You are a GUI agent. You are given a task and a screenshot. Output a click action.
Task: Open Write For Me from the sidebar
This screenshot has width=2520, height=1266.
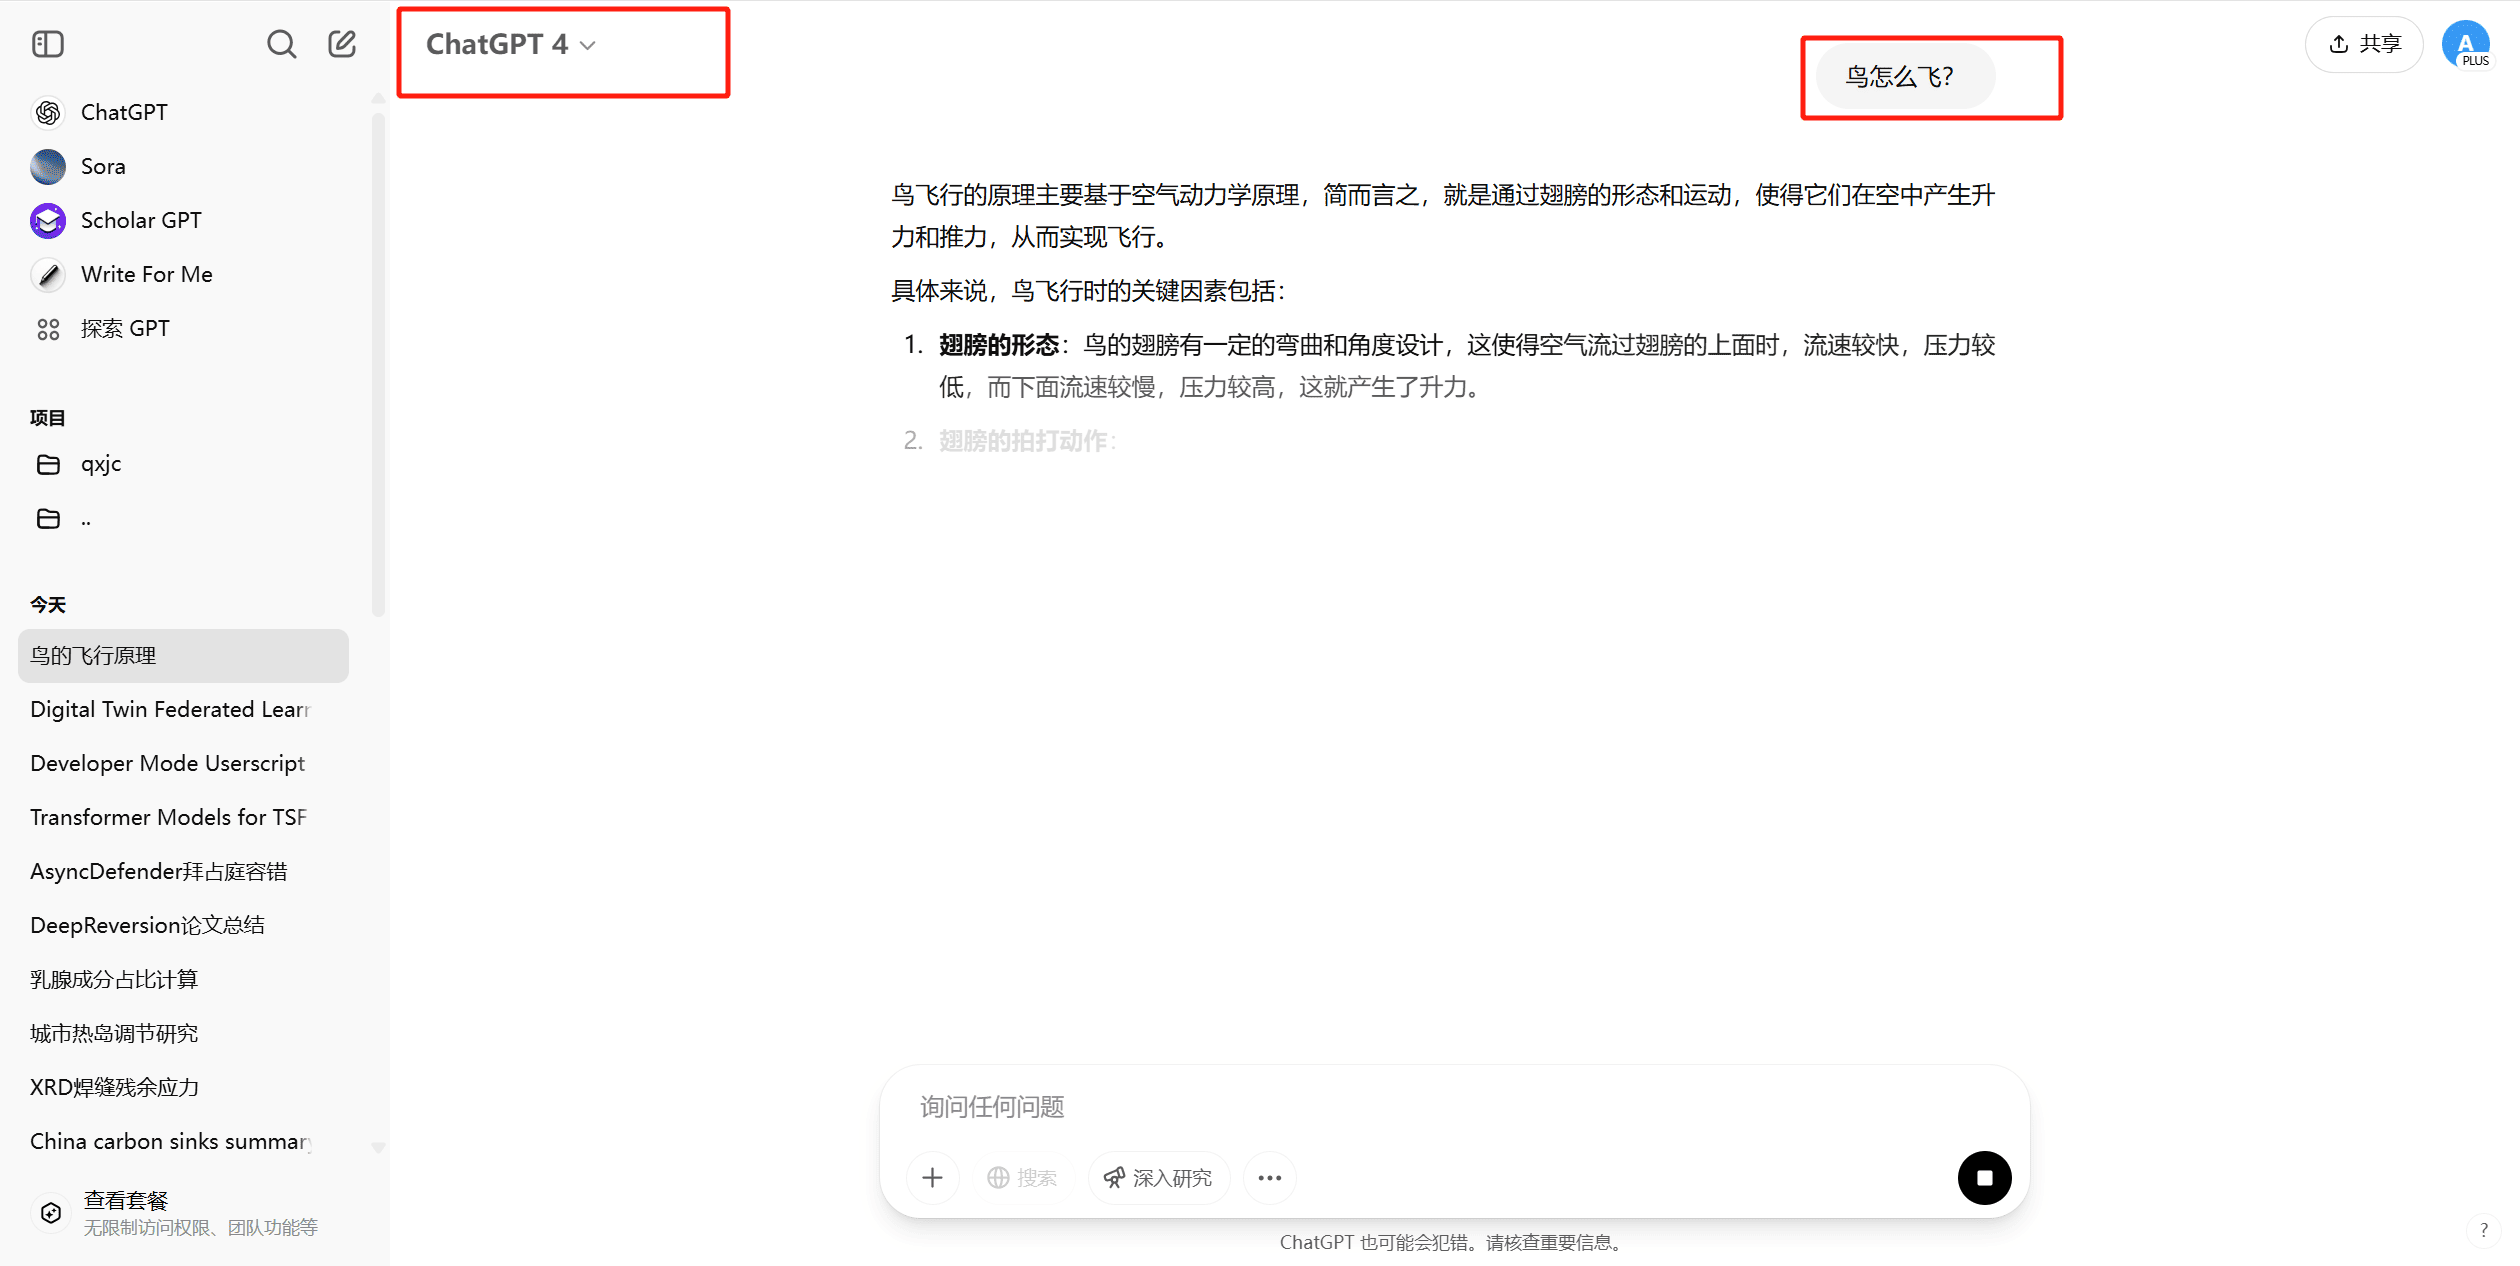[x=184, y=275]
